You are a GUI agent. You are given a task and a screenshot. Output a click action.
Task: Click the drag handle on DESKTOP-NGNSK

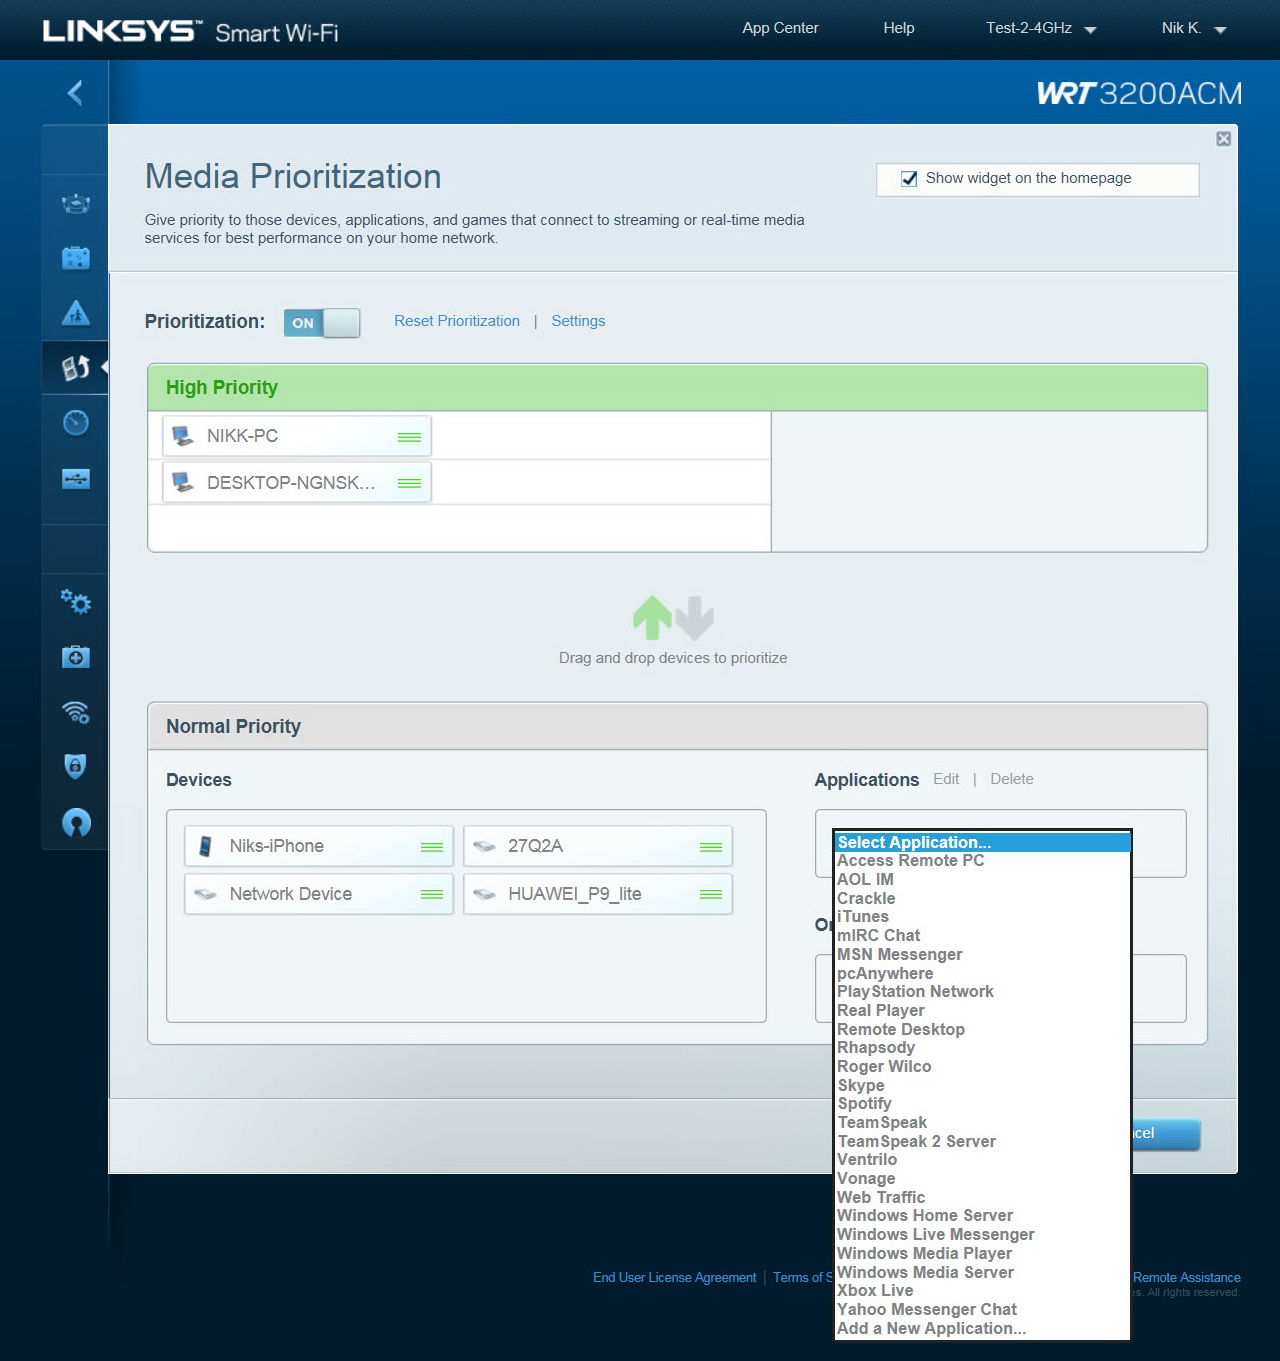(409, 483)
